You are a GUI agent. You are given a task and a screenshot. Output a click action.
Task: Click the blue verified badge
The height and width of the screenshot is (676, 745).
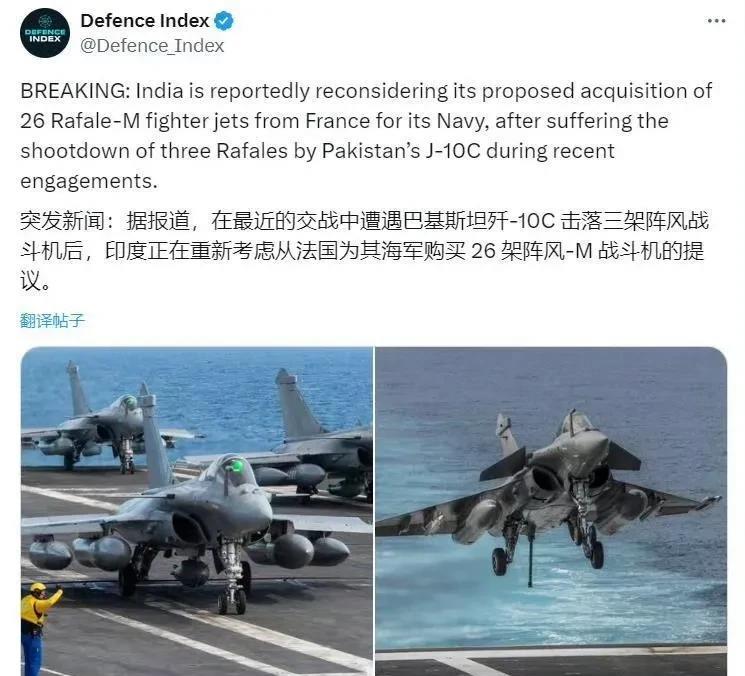224,21
